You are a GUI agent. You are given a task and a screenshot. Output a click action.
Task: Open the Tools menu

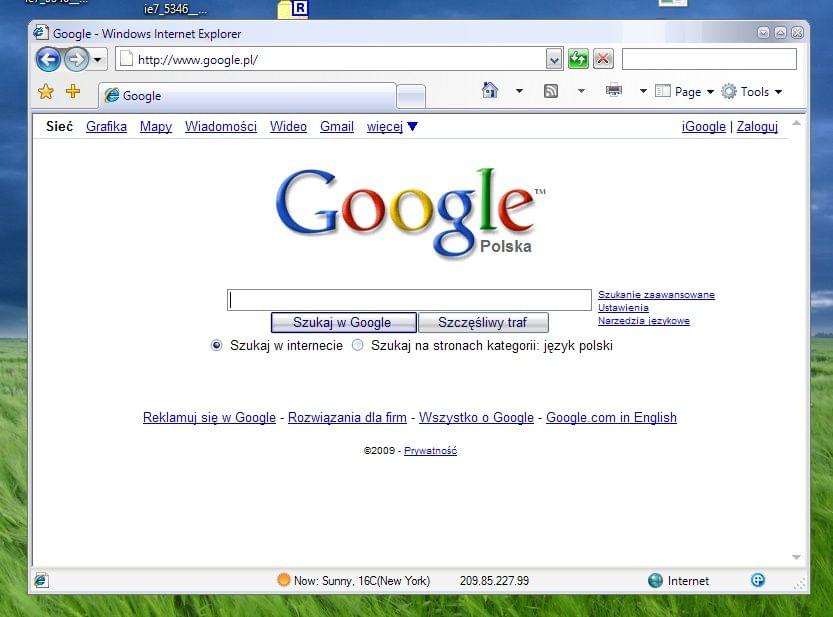pos(752,91)
